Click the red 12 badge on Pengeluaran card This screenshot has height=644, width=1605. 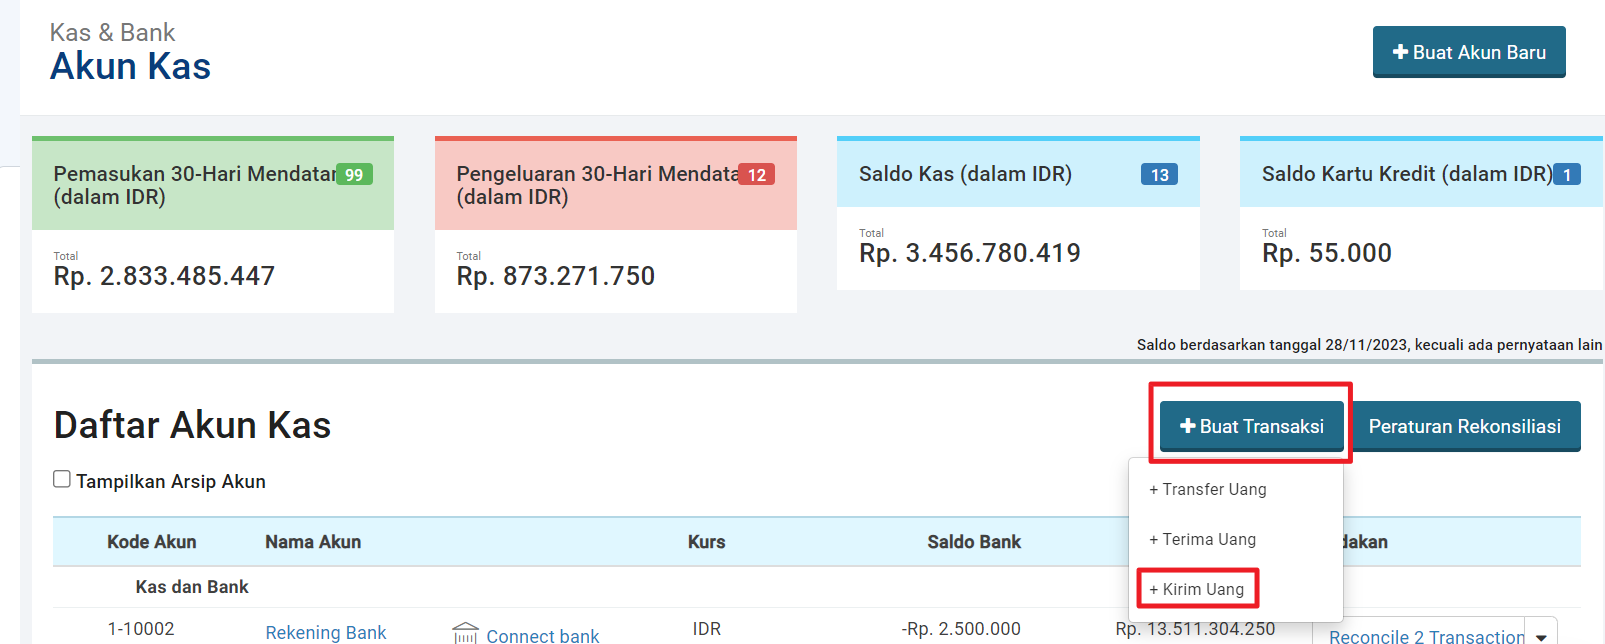[x=757, y=175]
